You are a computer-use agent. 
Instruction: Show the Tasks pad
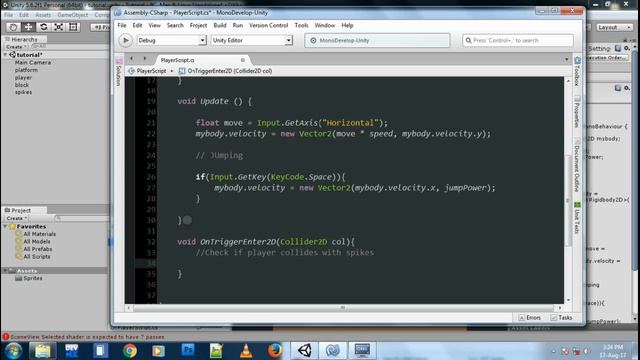(562, 318)
